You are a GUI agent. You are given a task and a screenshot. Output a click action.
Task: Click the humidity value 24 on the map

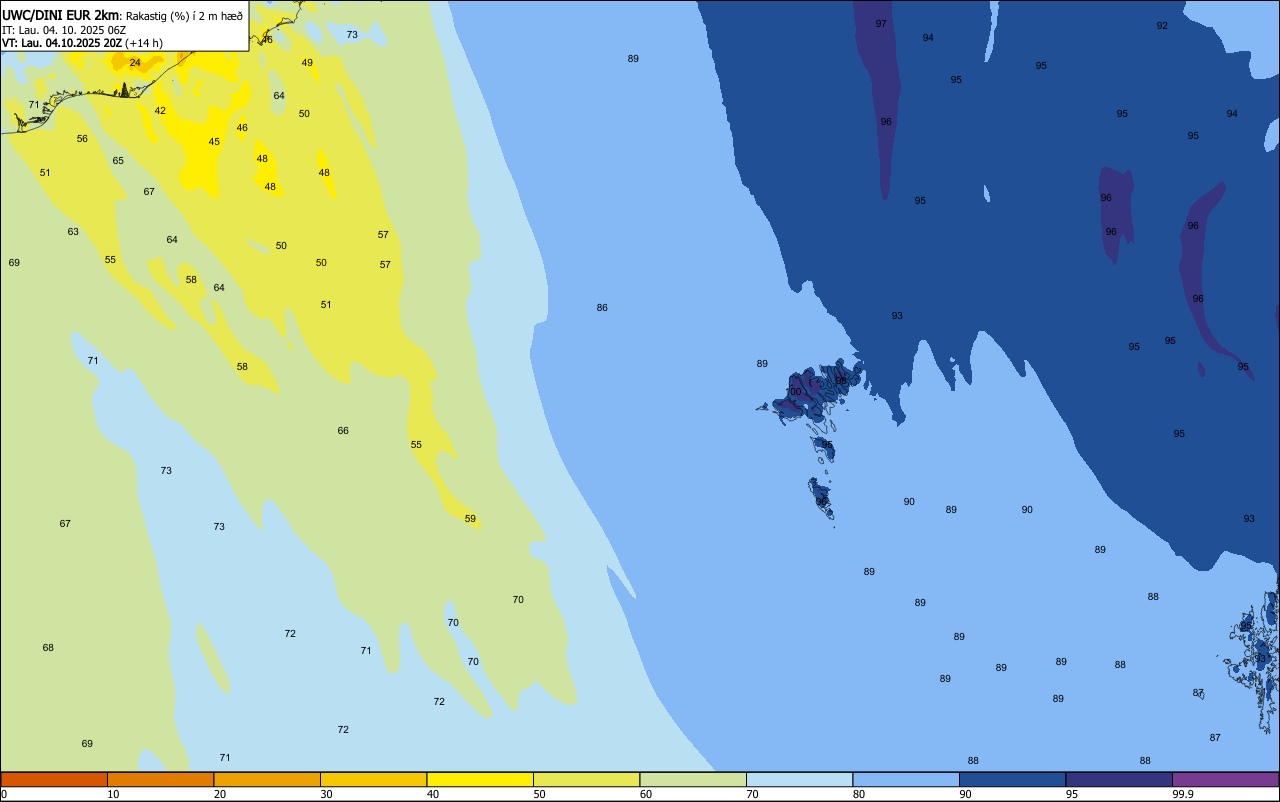click(135, 62)
